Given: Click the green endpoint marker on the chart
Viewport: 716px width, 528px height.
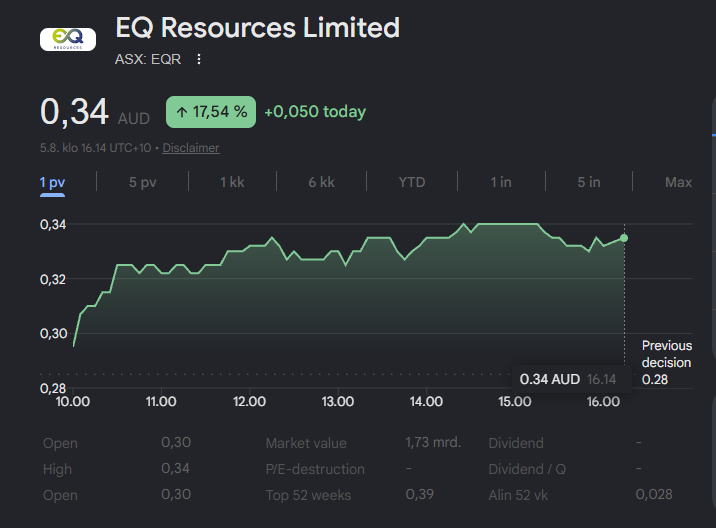Looking at the screenshot, I should click(x=624, y=238).
